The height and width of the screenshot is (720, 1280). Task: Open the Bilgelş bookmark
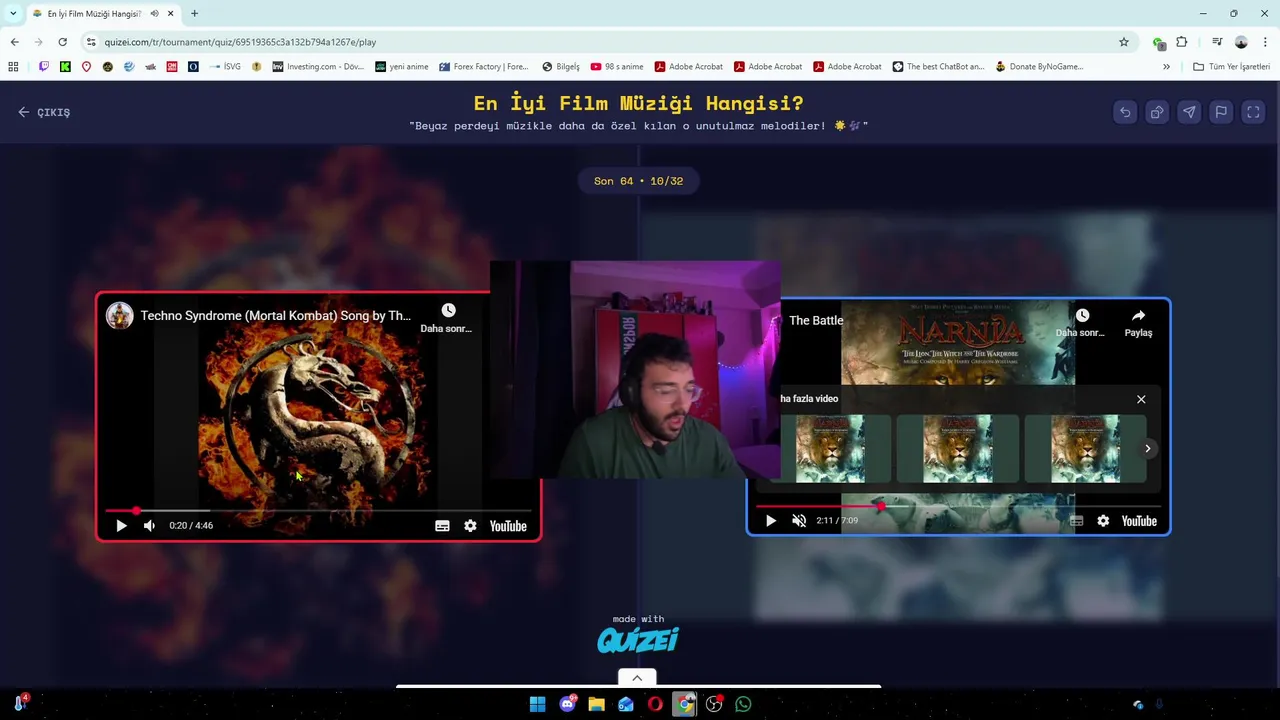coord(561,67)
